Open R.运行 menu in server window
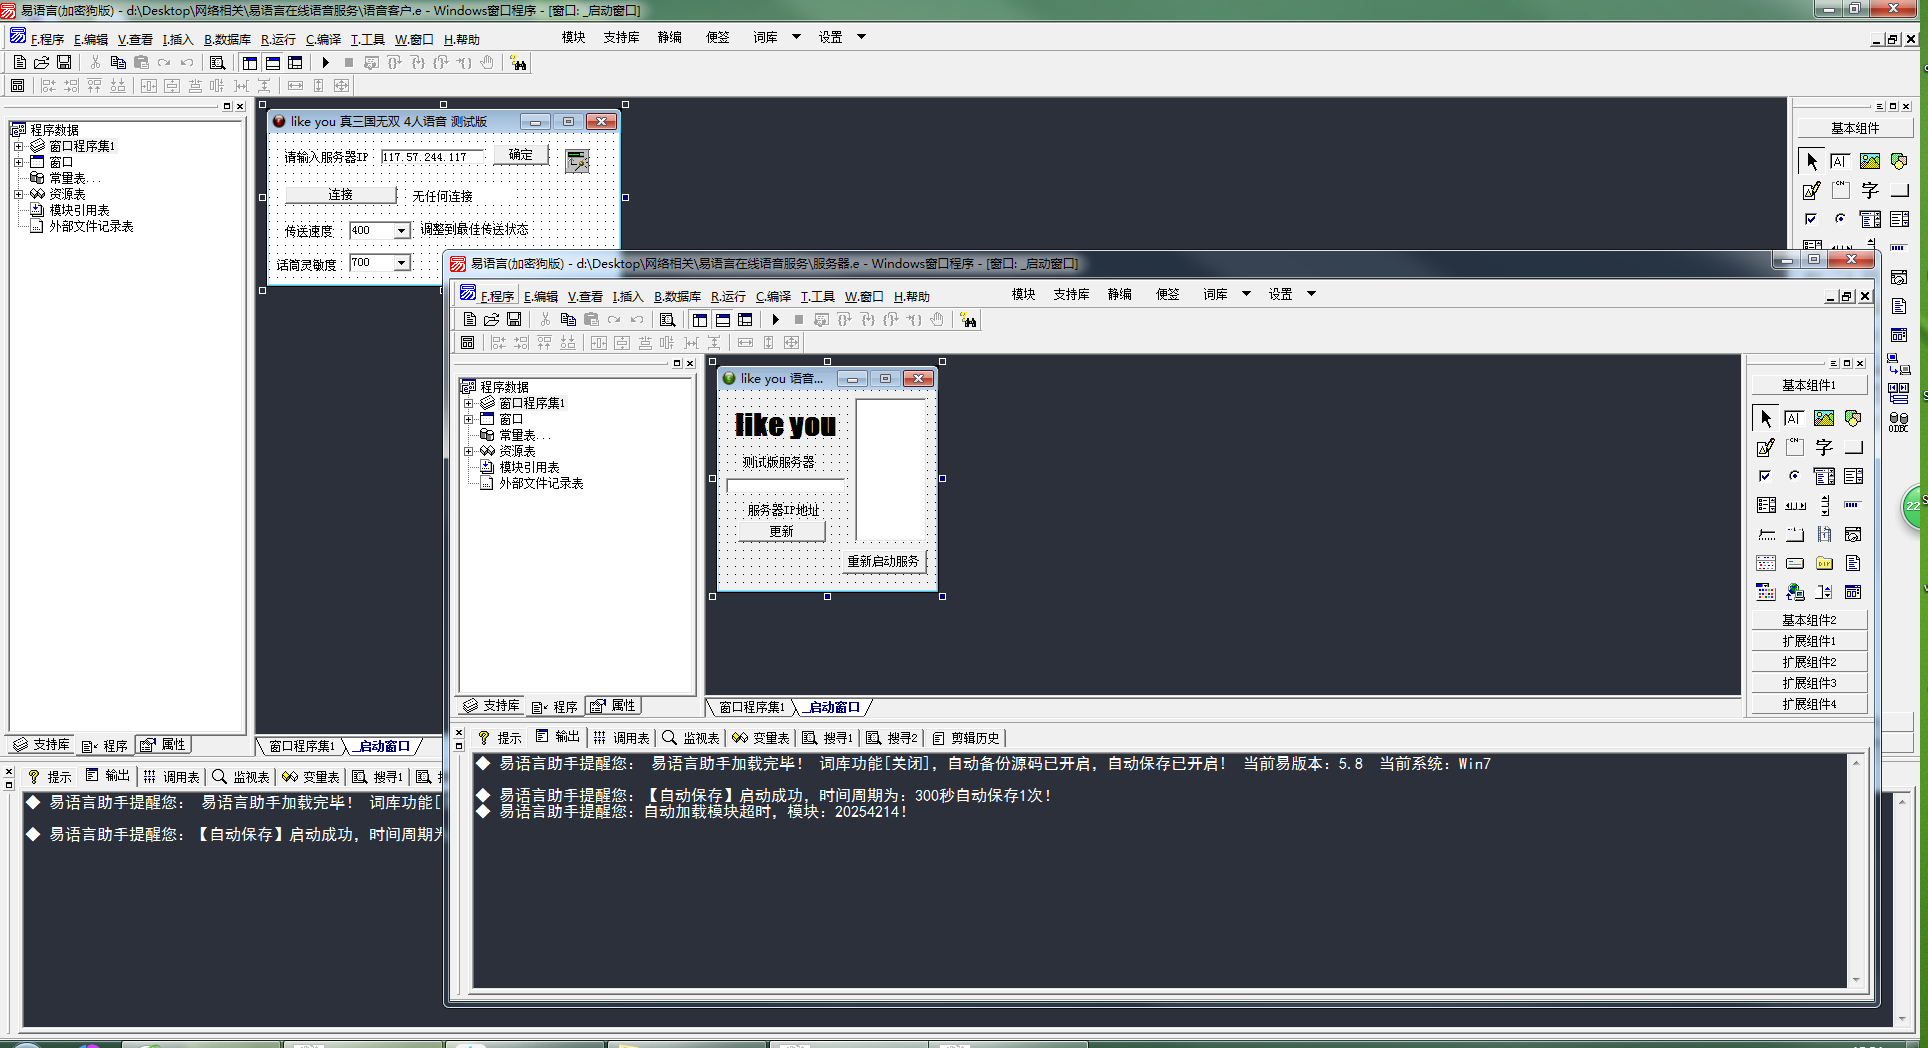Screen dimensions: 1928x1048 728,296
